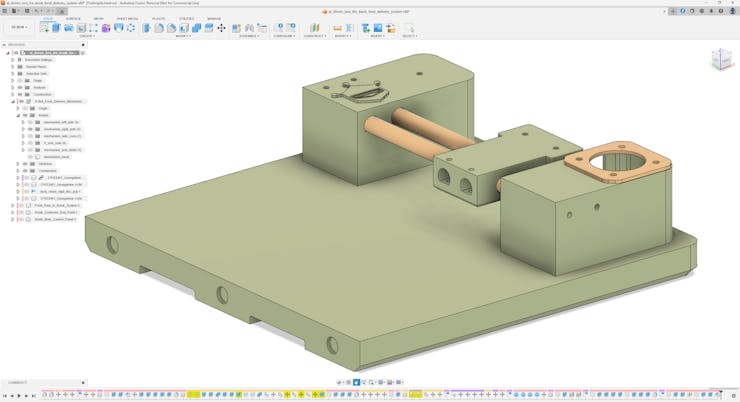Toggle visibility of the Origin folder

click(x=20, y=81)
